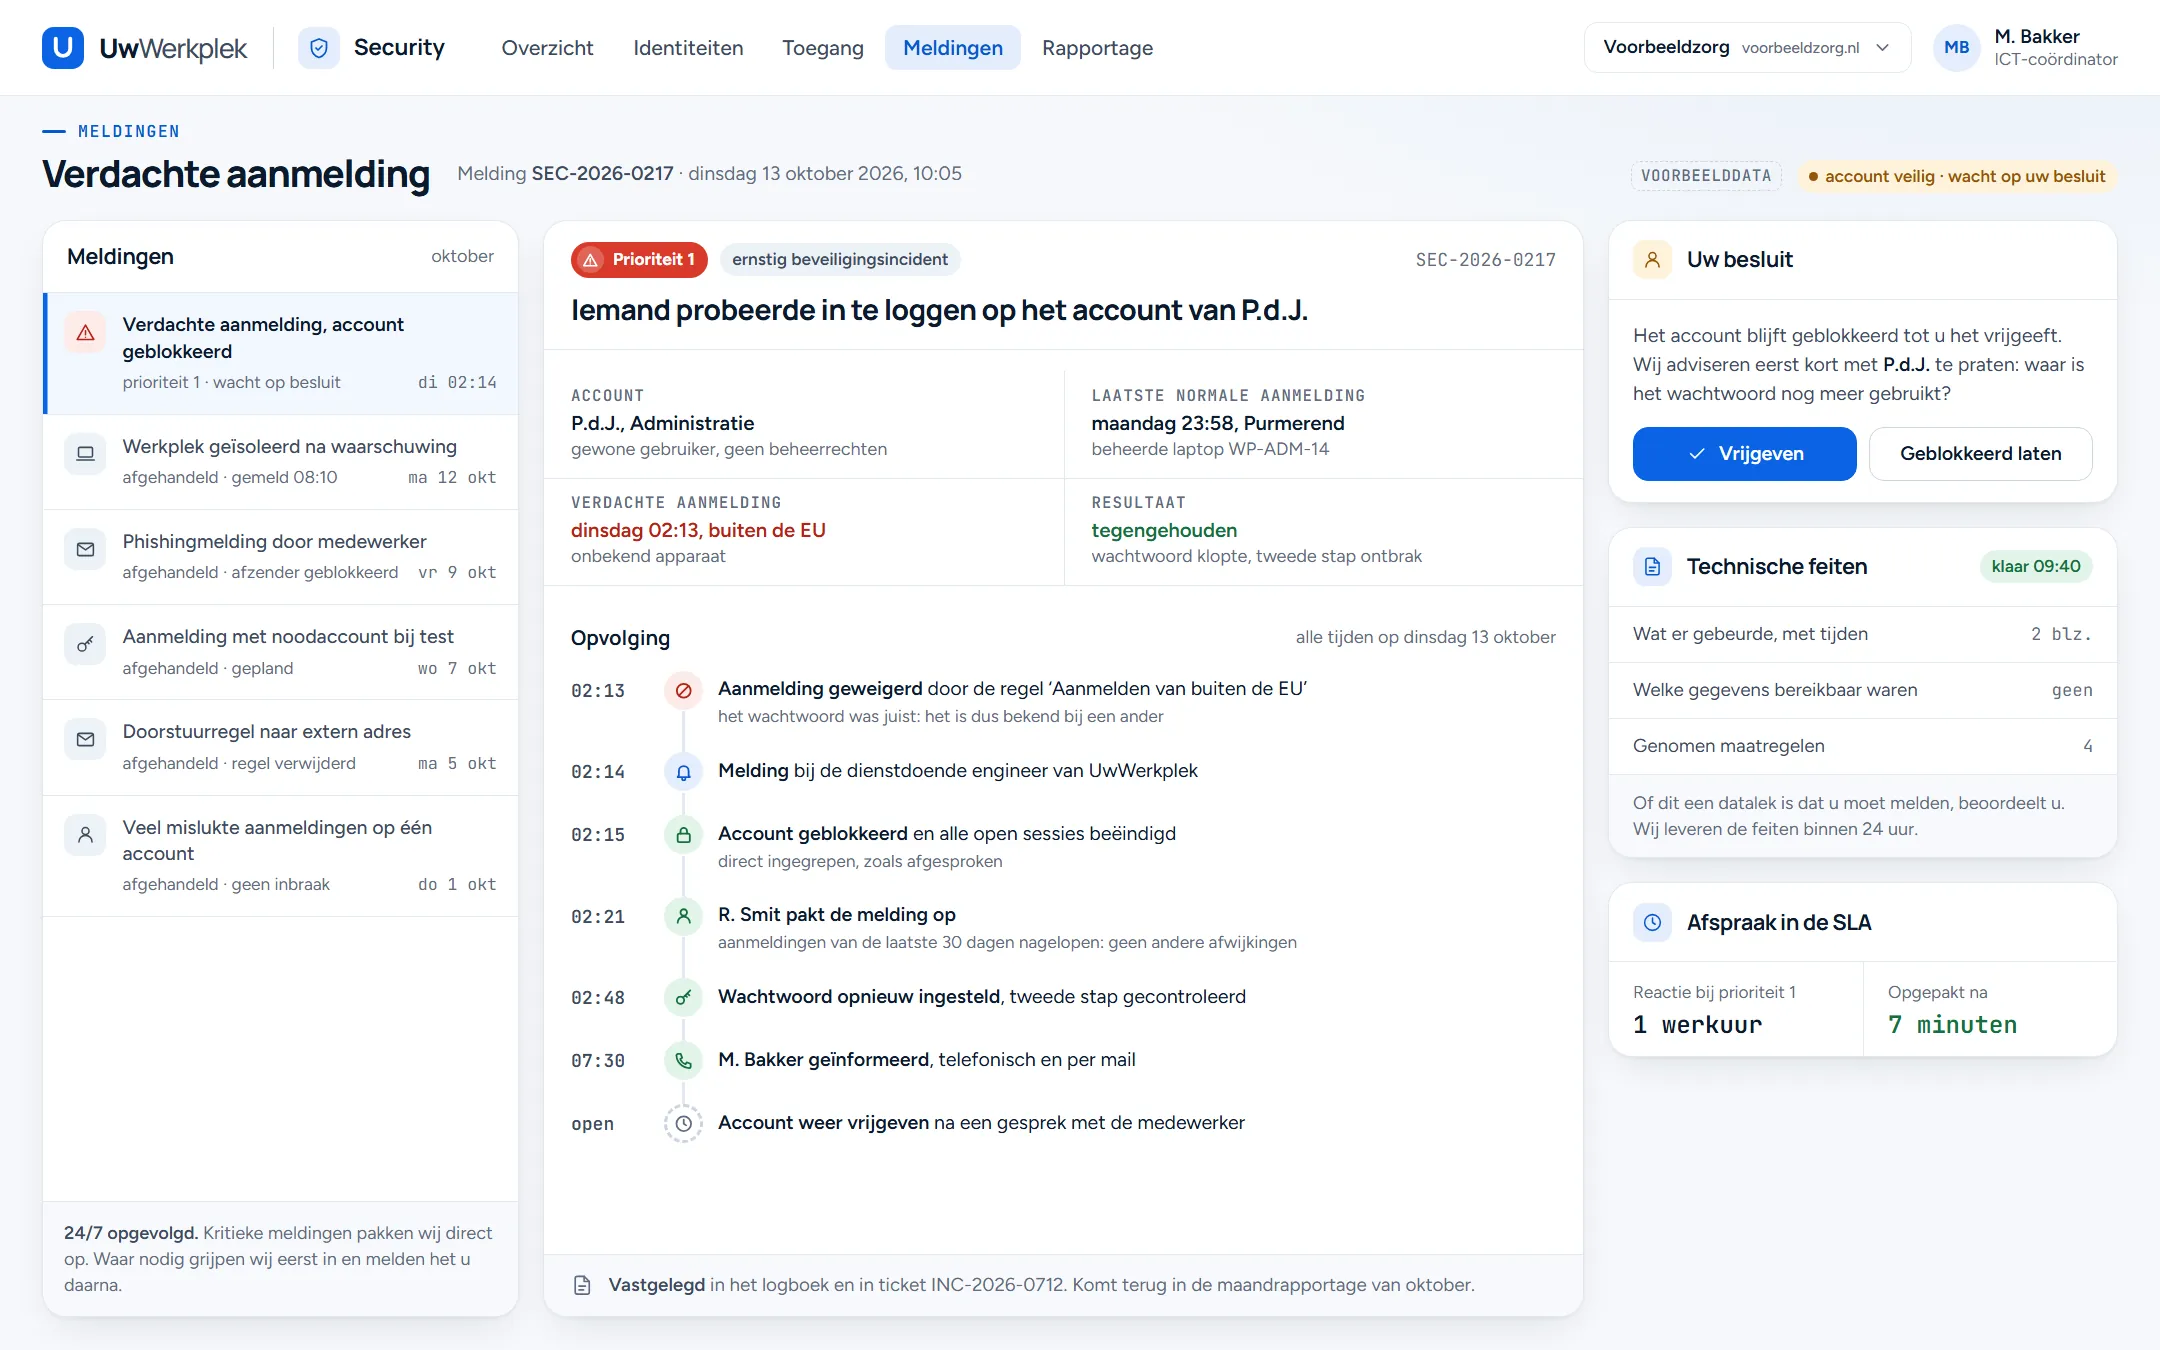This screenshot has height=1350, width=2160.
Task: Select the Meldingen tab
Action: (x=953, y=48)
